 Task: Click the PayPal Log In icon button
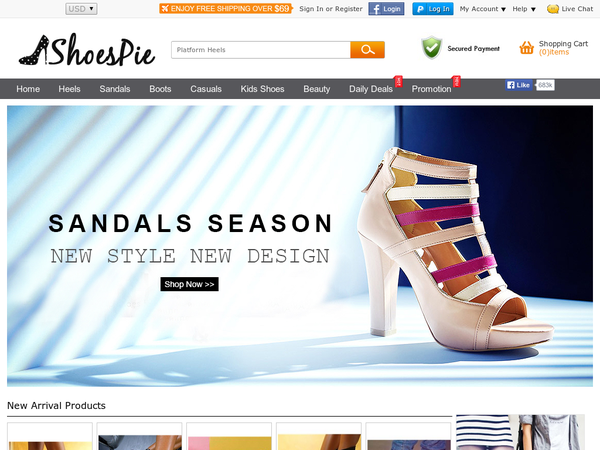433,9
